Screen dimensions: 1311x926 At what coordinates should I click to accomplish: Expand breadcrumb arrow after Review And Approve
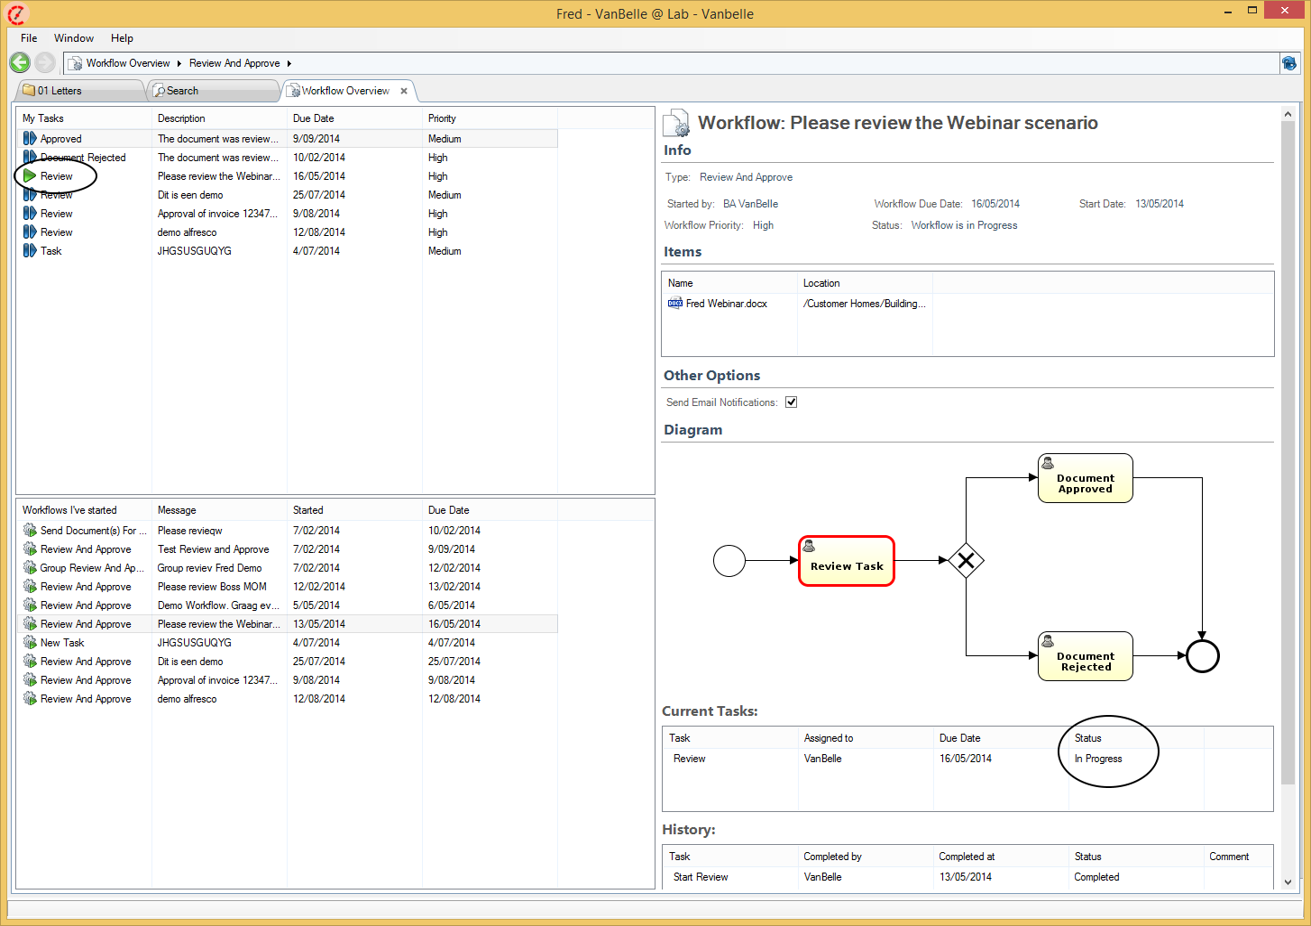click(289, 63)
